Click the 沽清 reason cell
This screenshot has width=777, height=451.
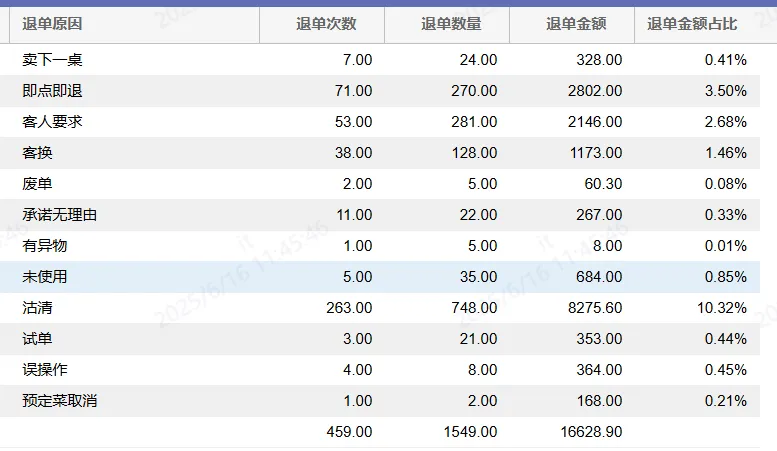pyautogui.click(x=38, y=308)
